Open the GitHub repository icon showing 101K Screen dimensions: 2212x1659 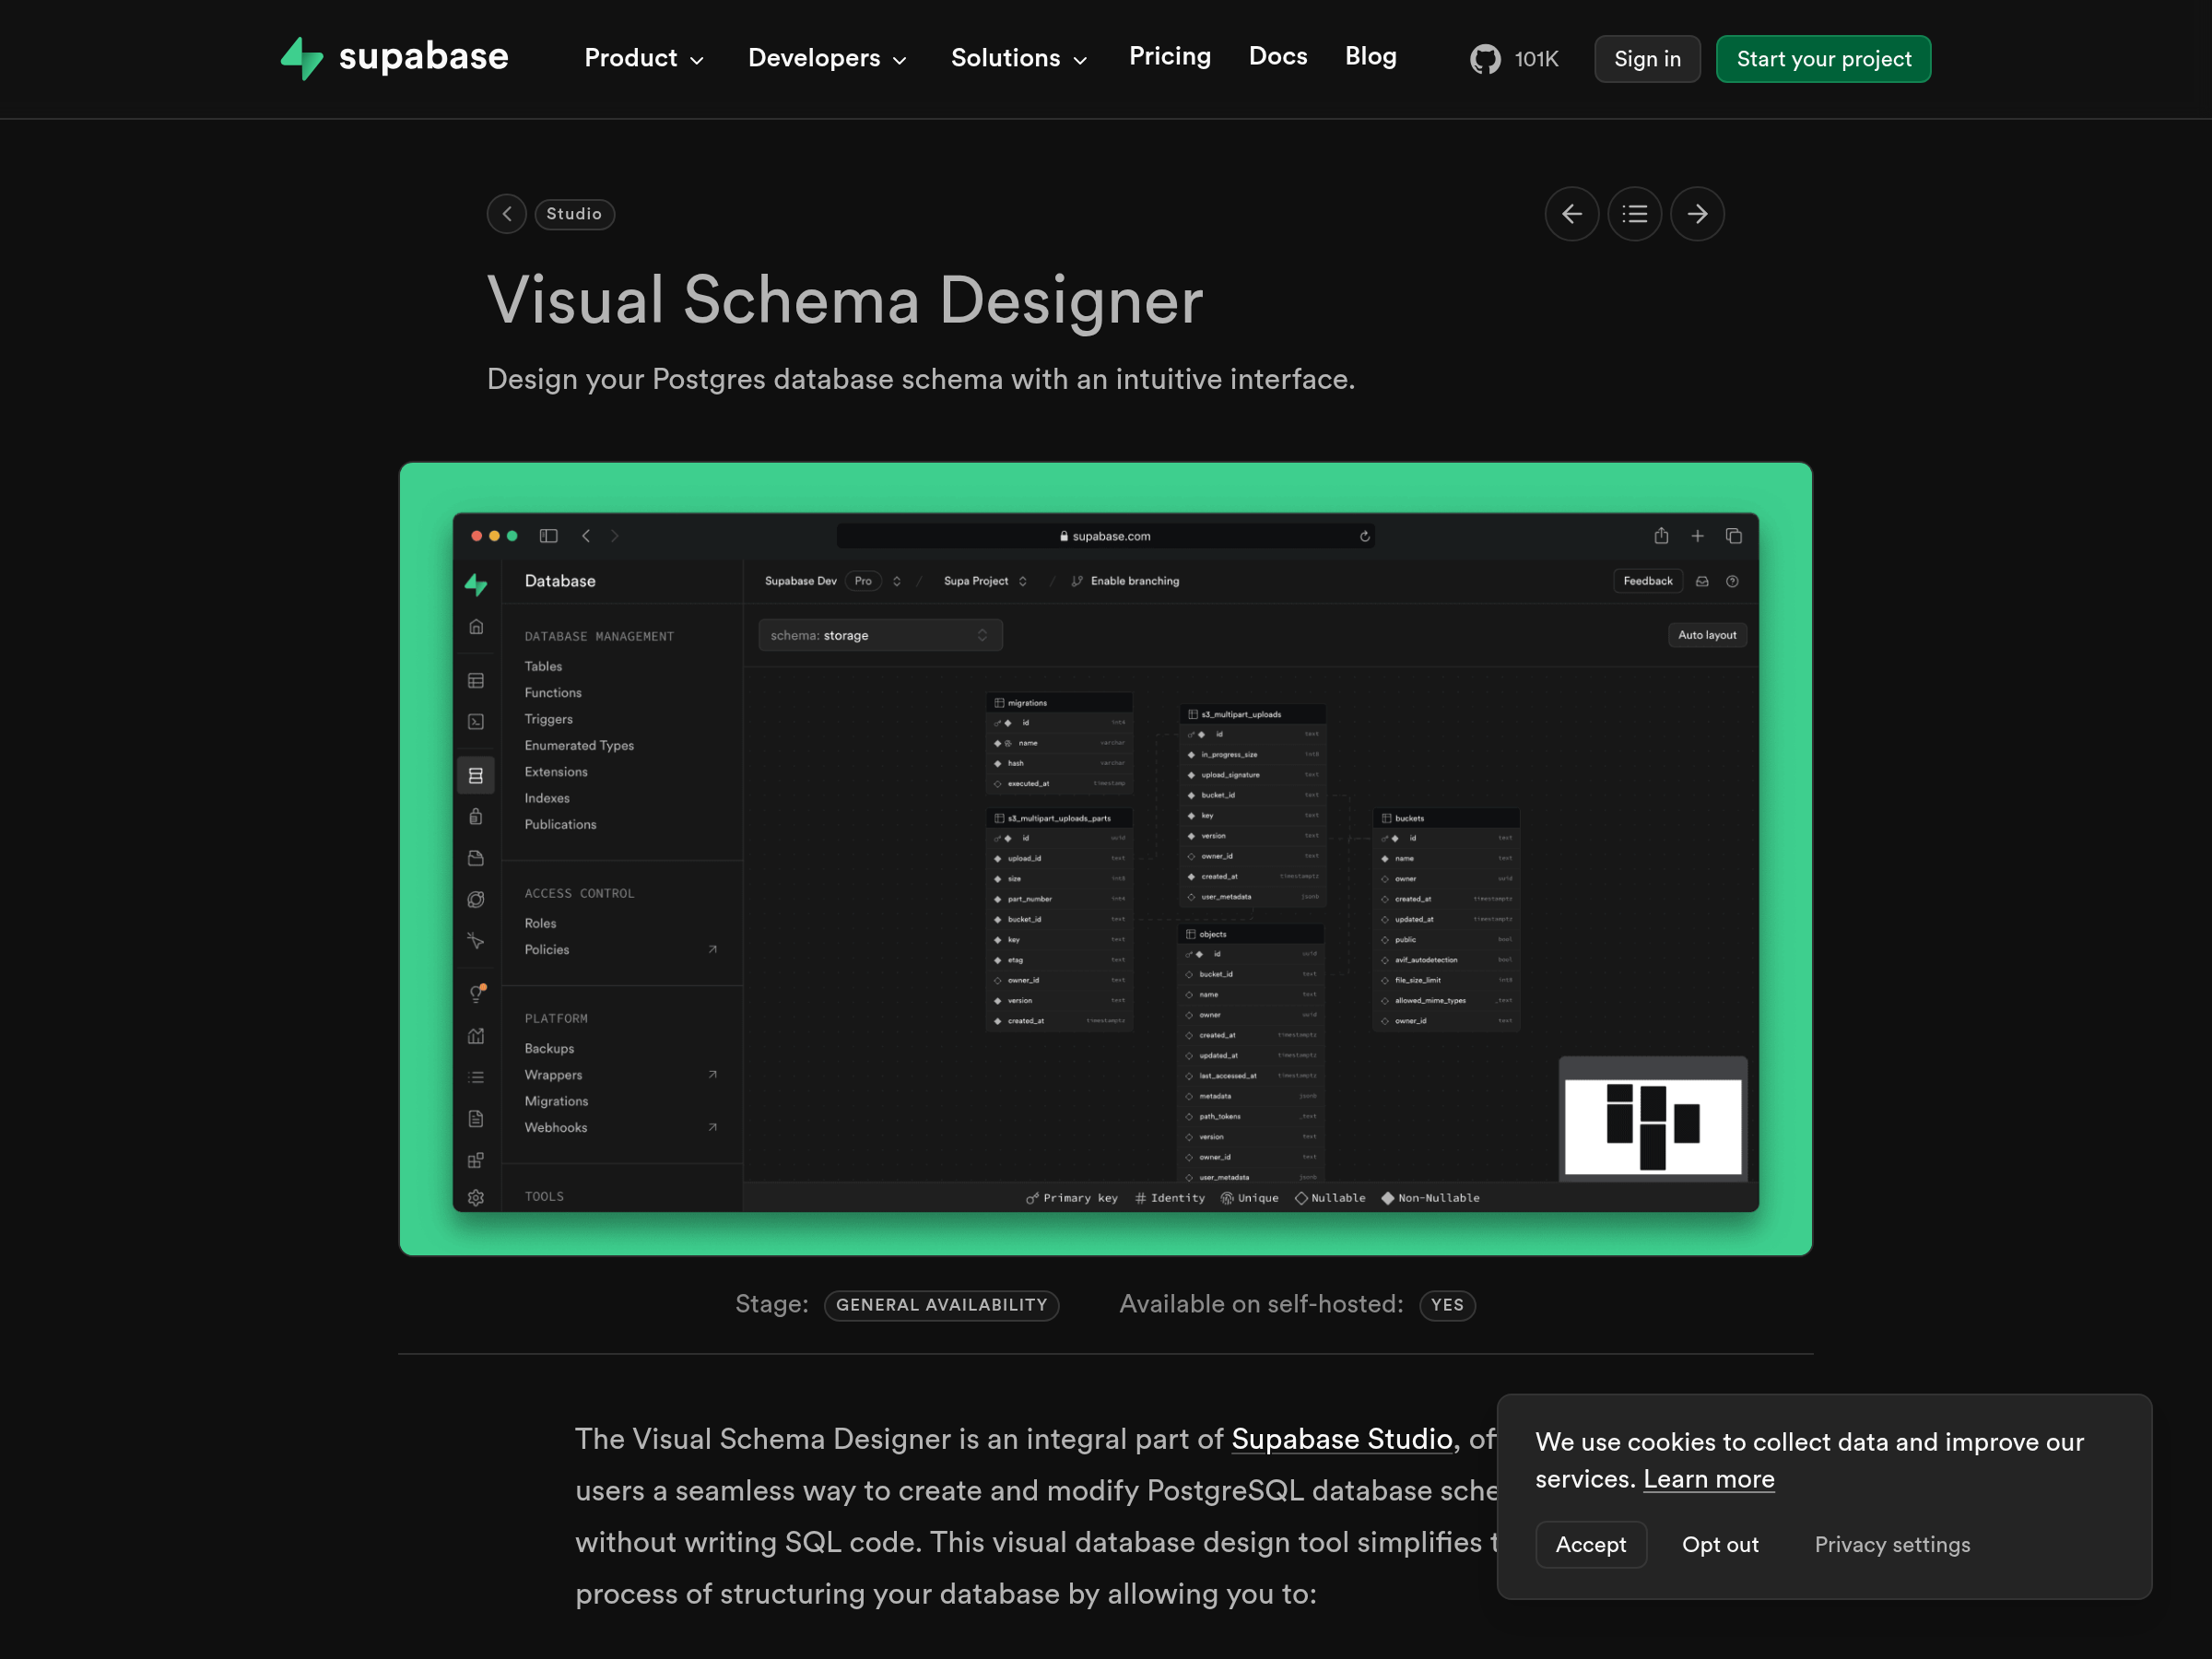pyautogui.click(x=1513, y=59)
